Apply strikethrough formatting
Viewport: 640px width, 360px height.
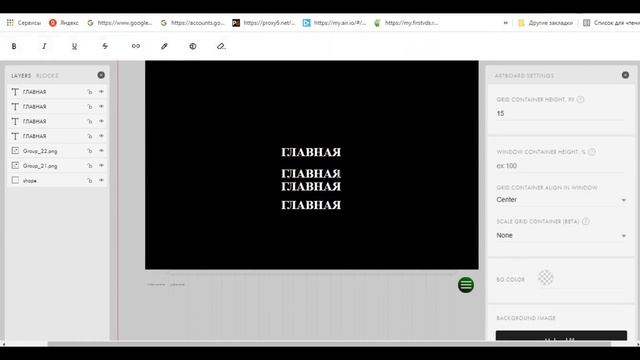point(105,46)
